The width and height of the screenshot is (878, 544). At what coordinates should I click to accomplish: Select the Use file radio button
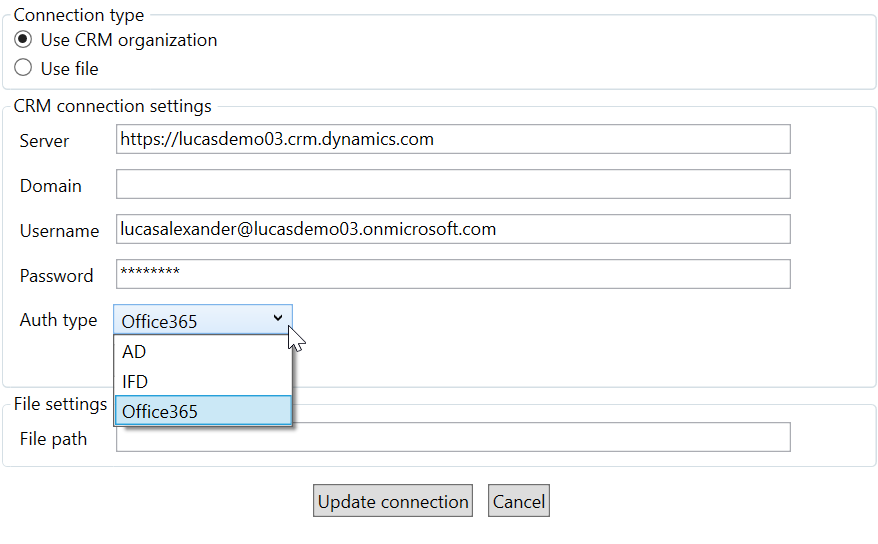pyautogui.click(x=23, y=68)
